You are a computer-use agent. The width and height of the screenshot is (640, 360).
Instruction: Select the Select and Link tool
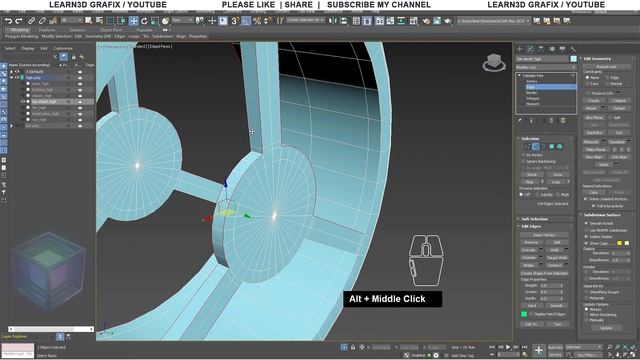[x=31, y=20]
